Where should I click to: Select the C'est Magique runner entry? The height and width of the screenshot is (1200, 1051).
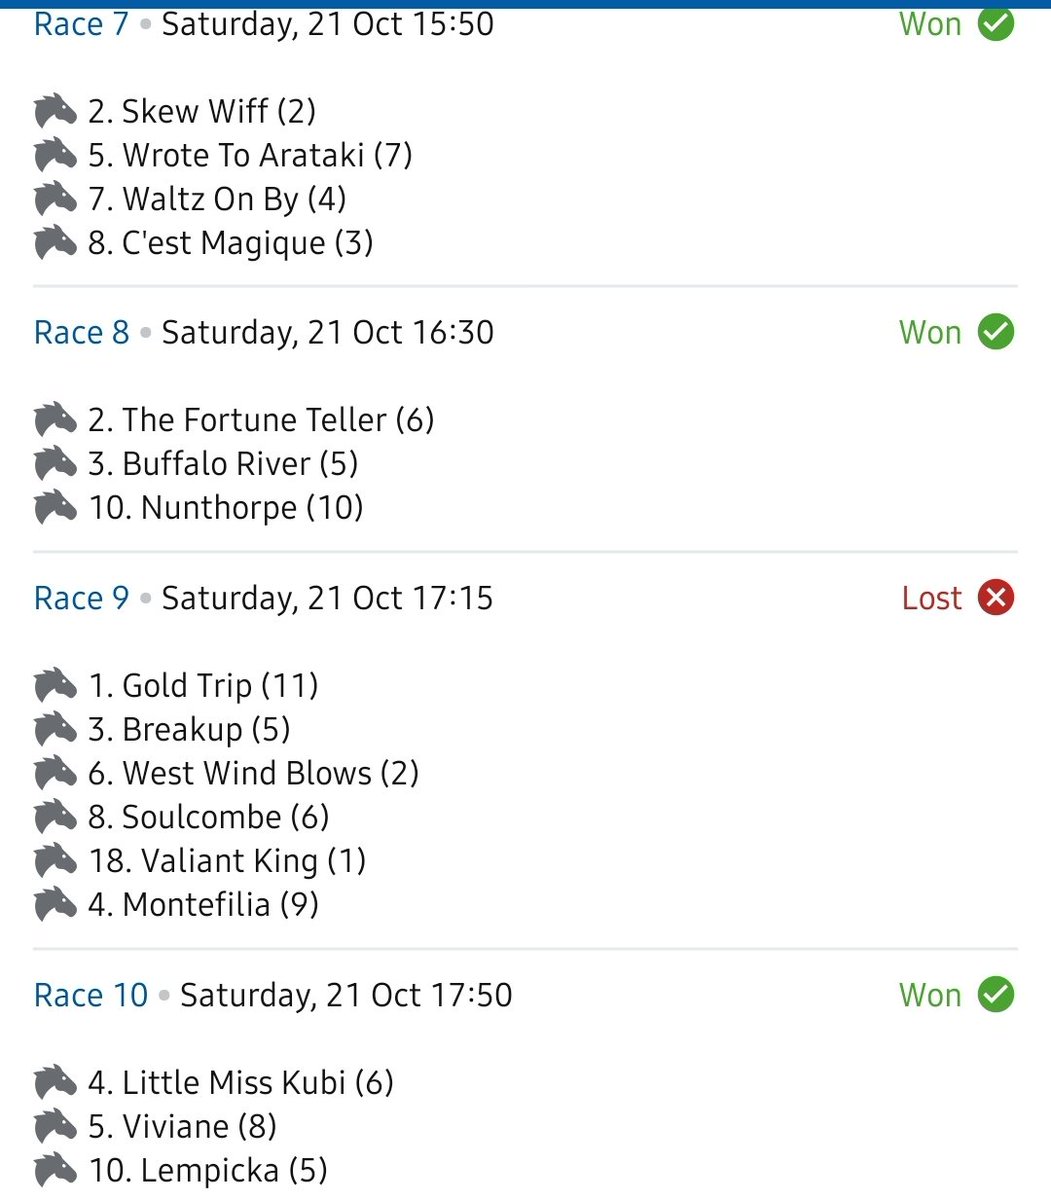click(204, 243)
